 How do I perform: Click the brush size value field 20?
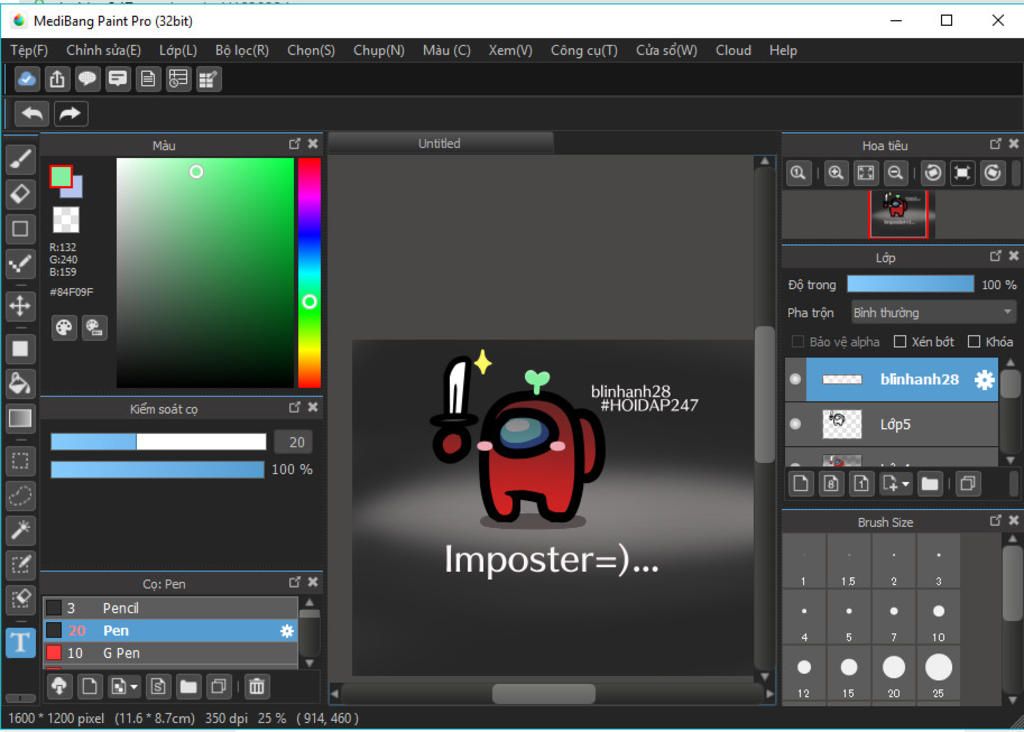coord(293,442)
